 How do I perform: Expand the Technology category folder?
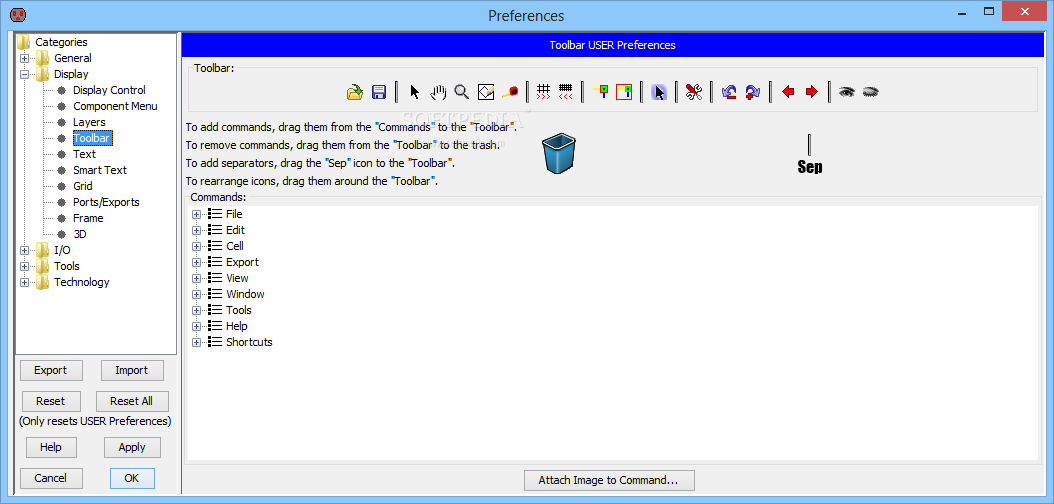coord(24,282)
